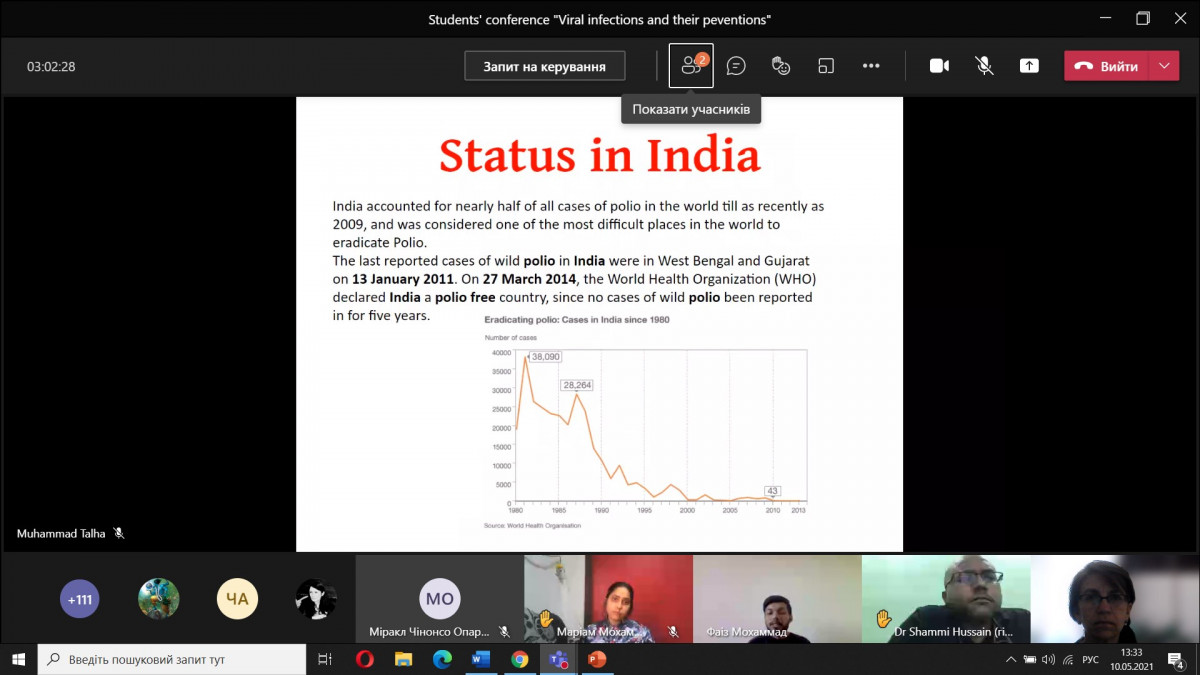Toggle the camera on or off
The height and width of the screenshot is (675, 1200).
[939, 66]
